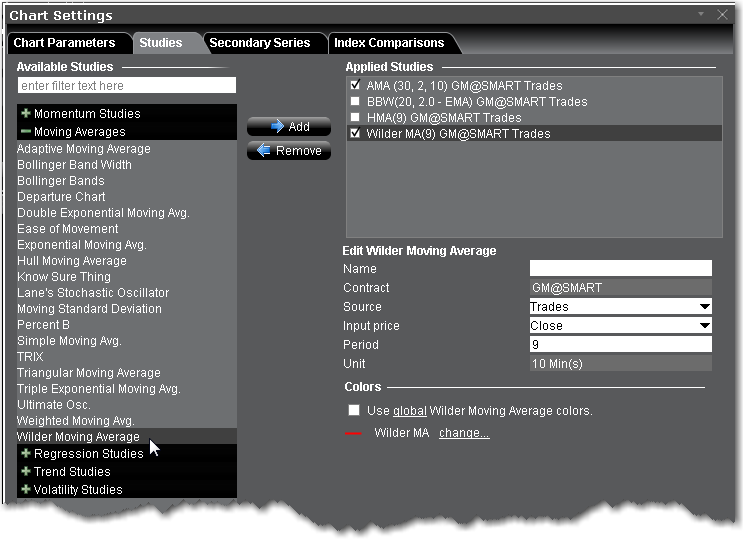Open the title bar dropdown arrow

tap(701, 15)
